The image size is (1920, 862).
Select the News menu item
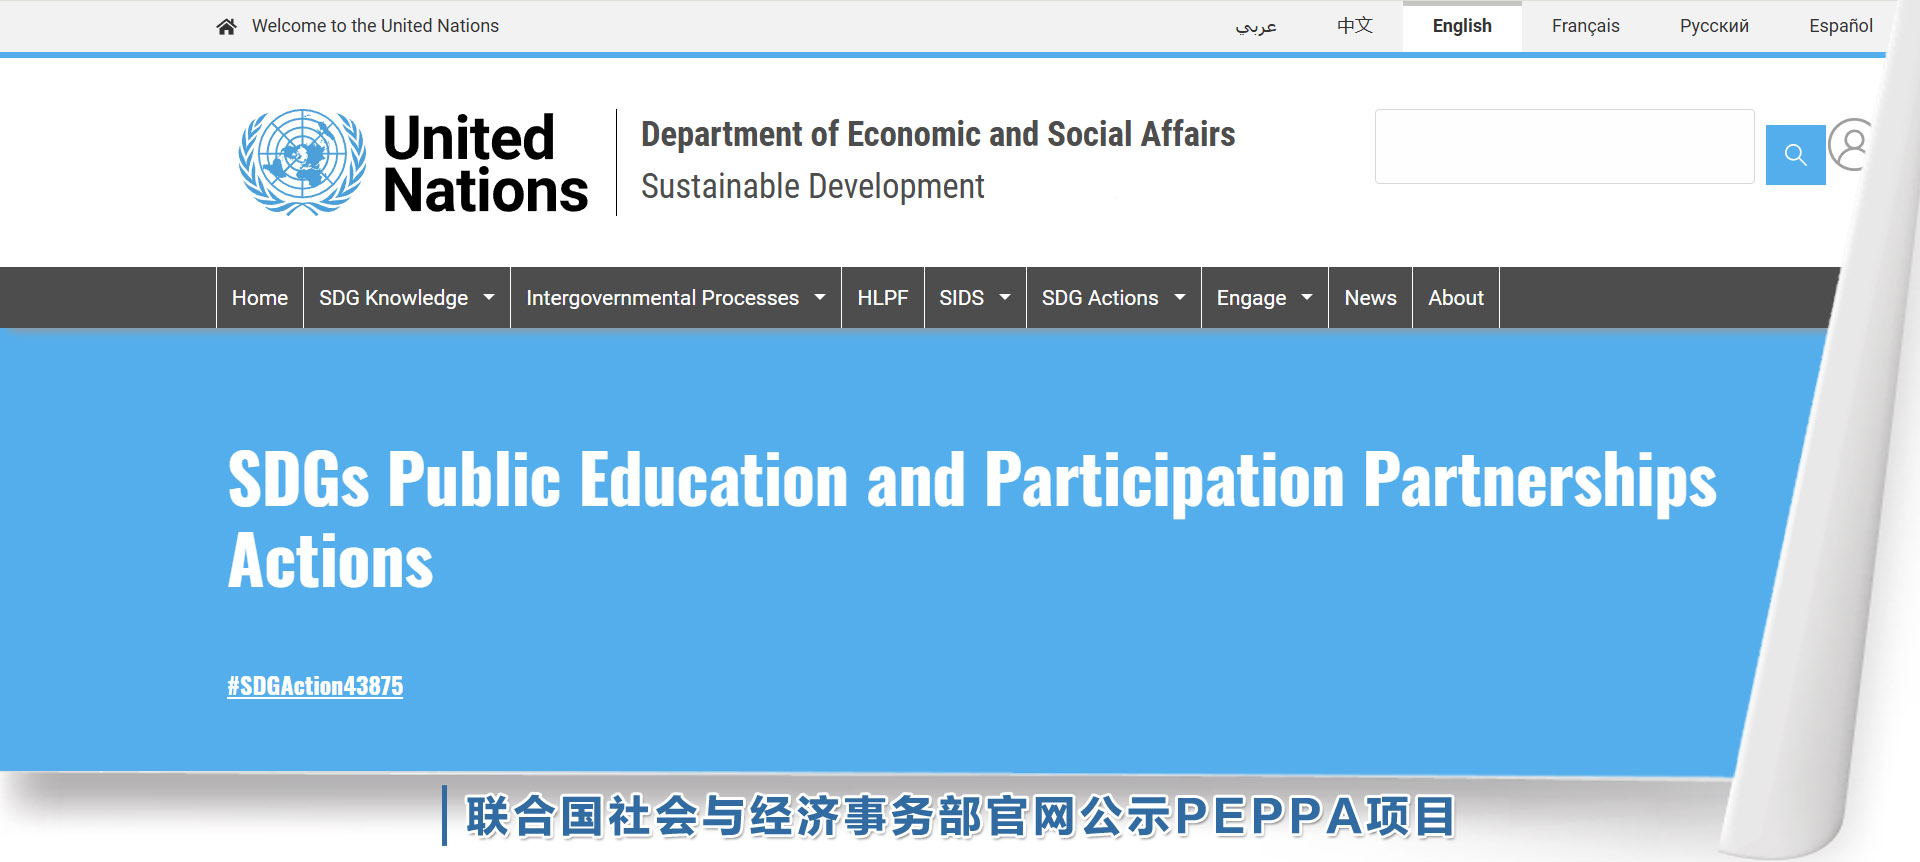tap(1370, 298)
